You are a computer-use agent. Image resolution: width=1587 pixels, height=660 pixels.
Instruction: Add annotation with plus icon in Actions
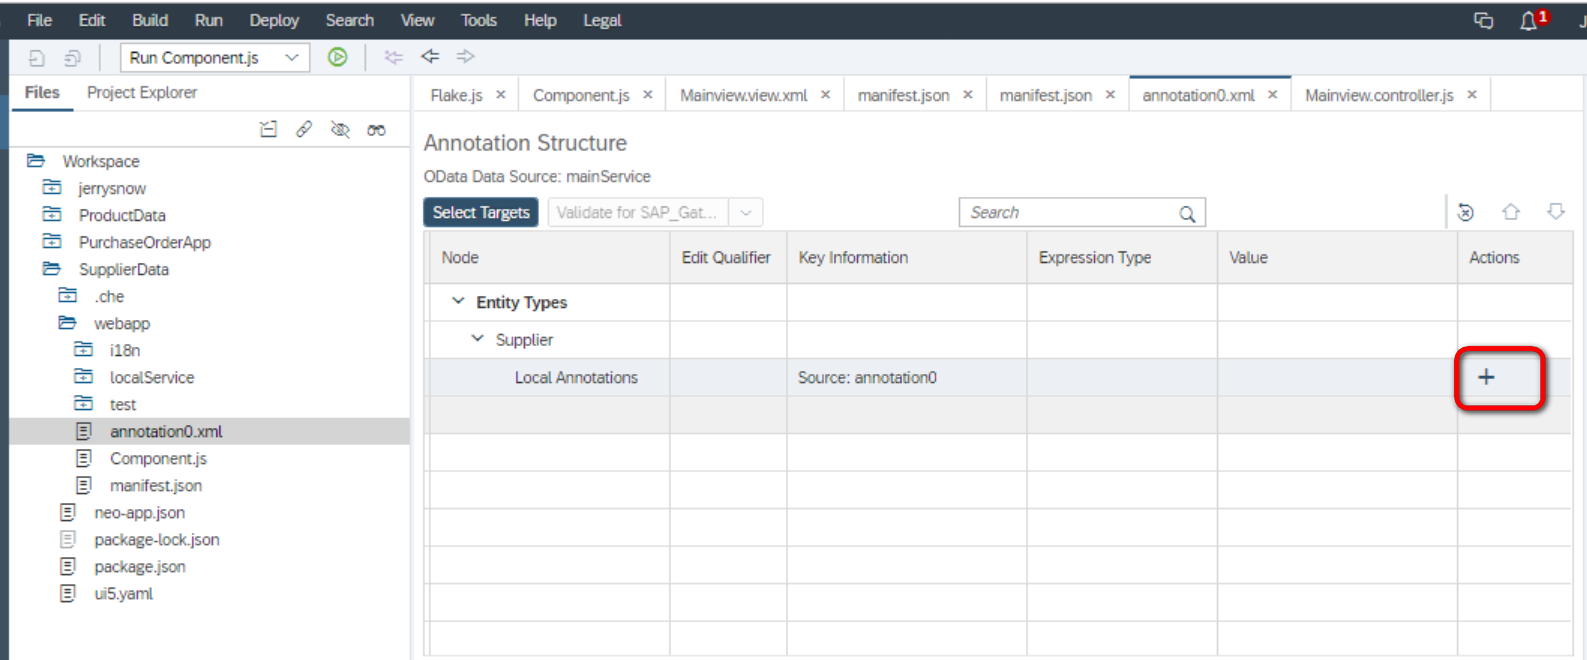pyautogui.click(x=1486, y=377)
